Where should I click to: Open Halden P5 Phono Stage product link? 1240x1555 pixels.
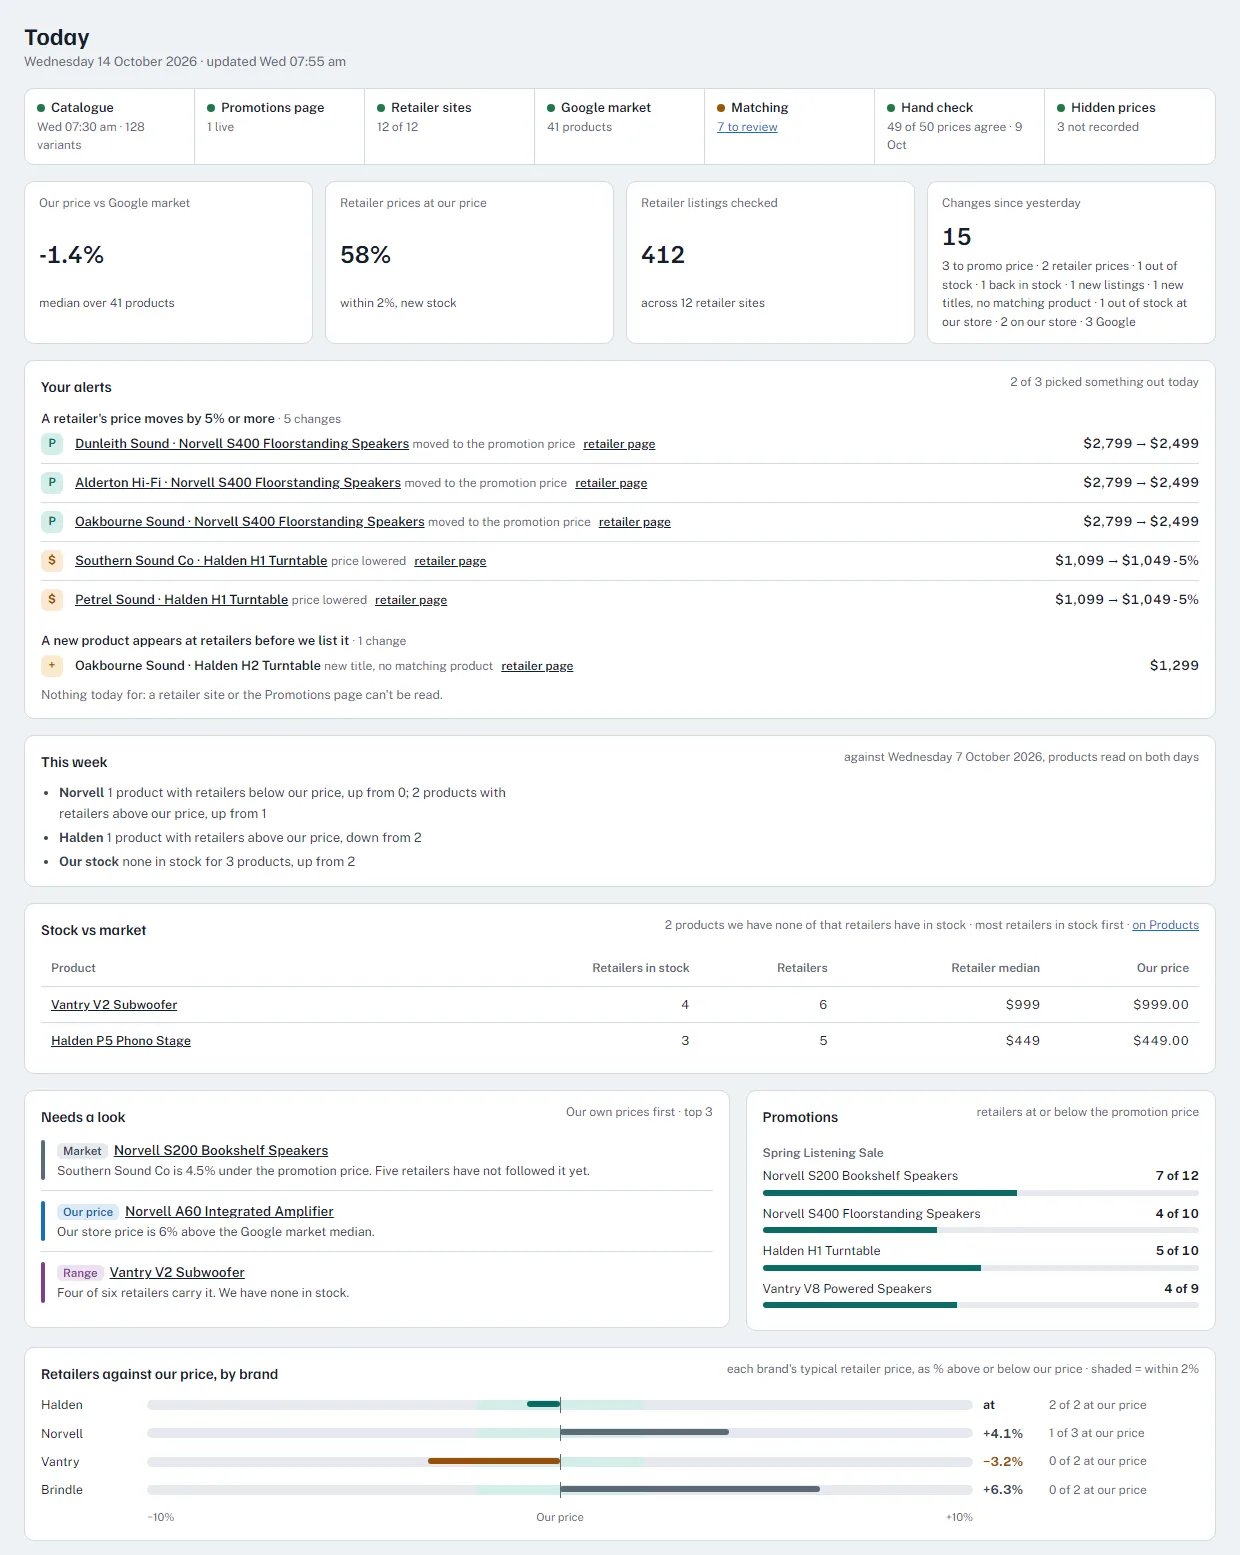click(121, 1041)
